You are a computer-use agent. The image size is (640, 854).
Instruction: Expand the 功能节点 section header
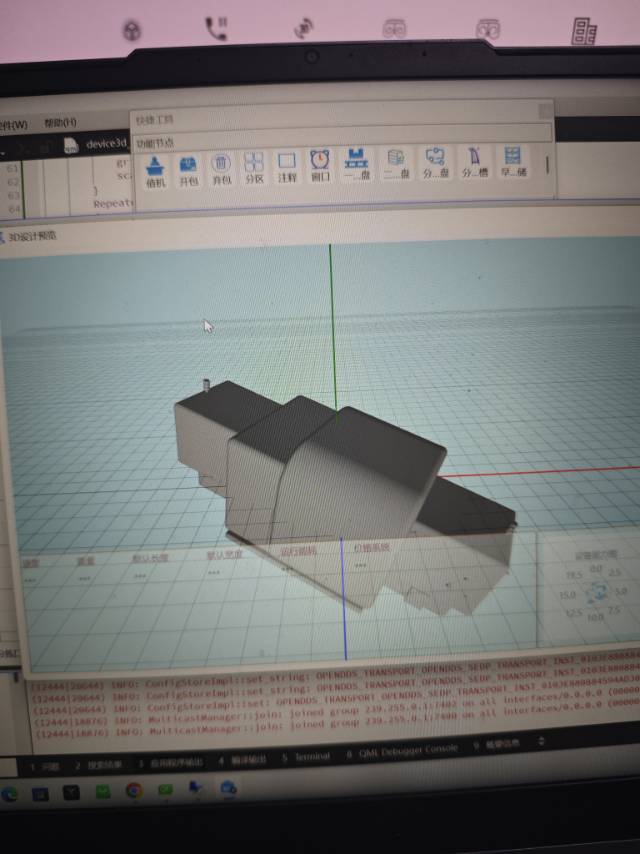pyautogui.click(x=155, y=142)
